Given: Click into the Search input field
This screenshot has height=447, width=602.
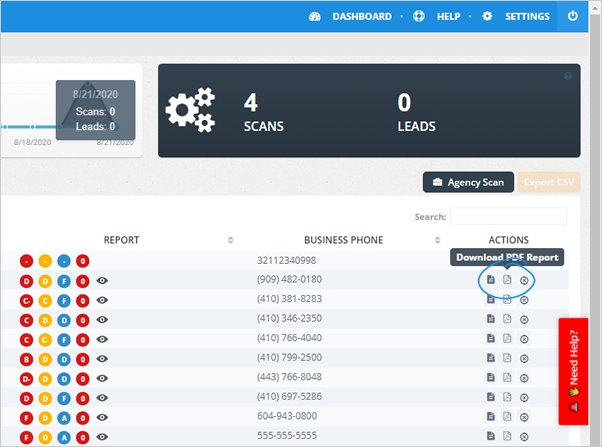Looking at the screenshot, I should pos(508,216).
